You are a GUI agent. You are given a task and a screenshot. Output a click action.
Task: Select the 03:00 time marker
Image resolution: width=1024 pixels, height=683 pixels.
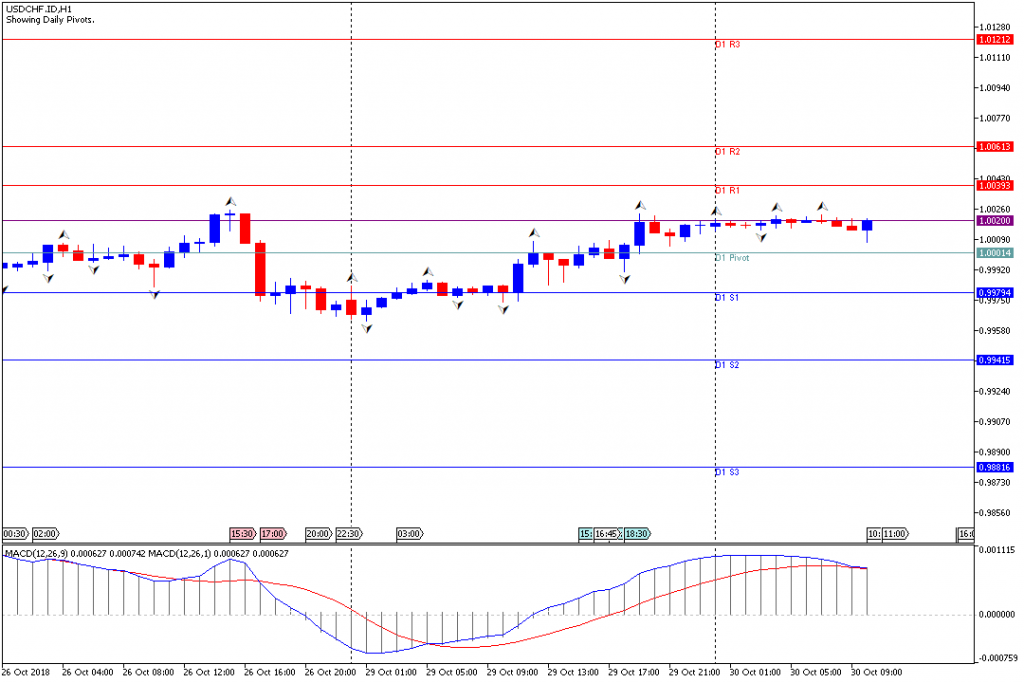[409, 534]
